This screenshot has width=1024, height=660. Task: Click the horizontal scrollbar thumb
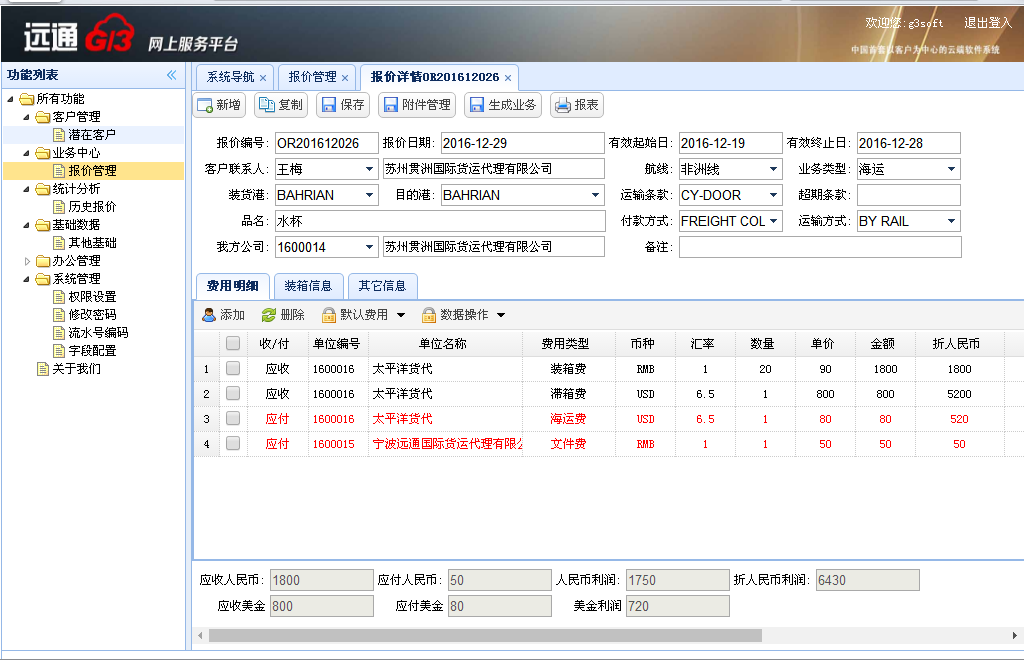pyautogui.click(x=485, y=635)
